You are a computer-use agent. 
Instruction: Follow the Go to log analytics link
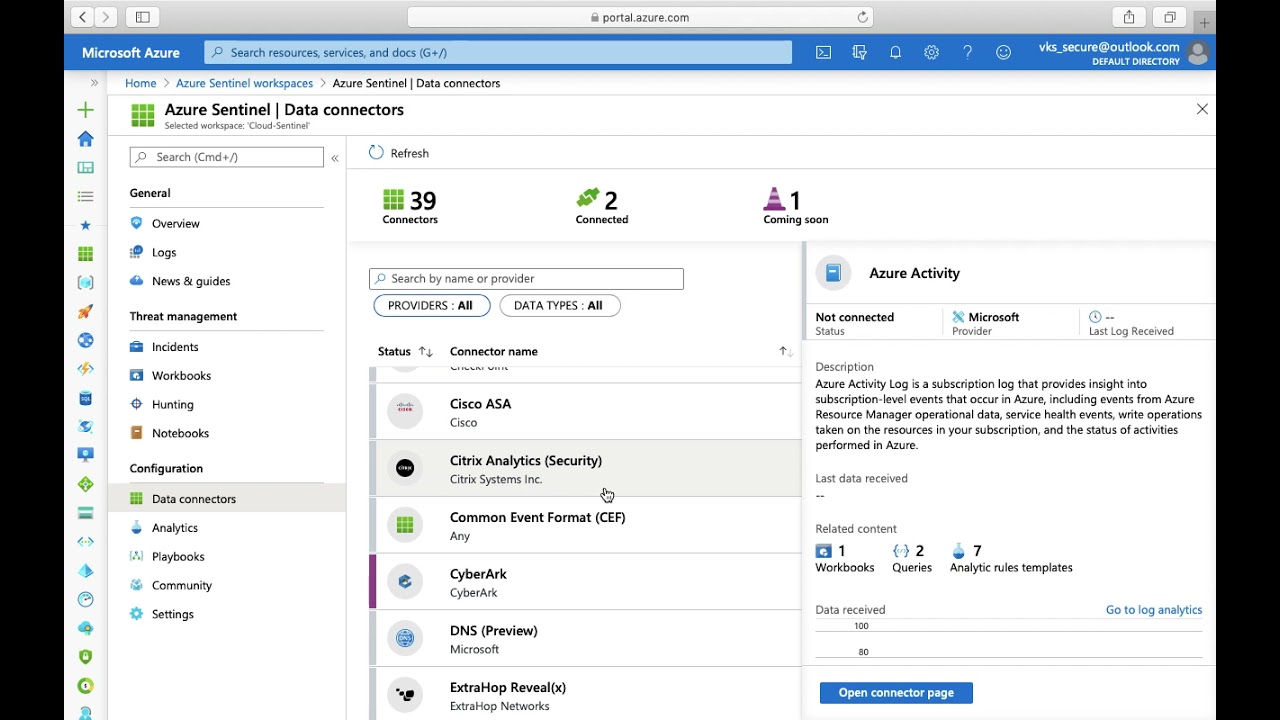click(1154, 610)
